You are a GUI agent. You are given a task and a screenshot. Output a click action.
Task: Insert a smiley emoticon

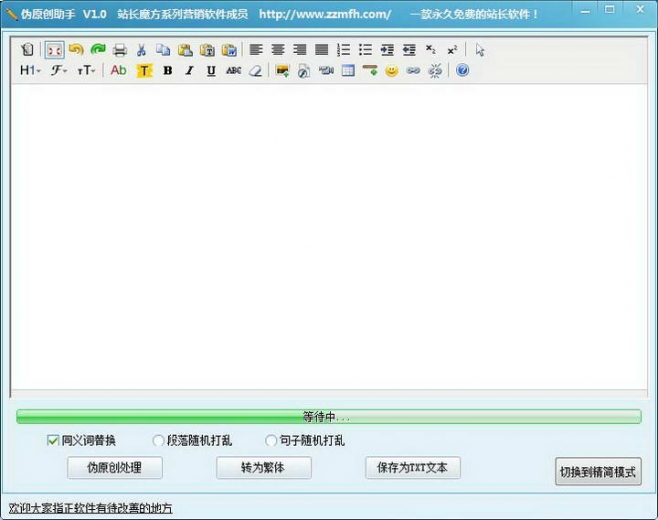tap(391, 70)
